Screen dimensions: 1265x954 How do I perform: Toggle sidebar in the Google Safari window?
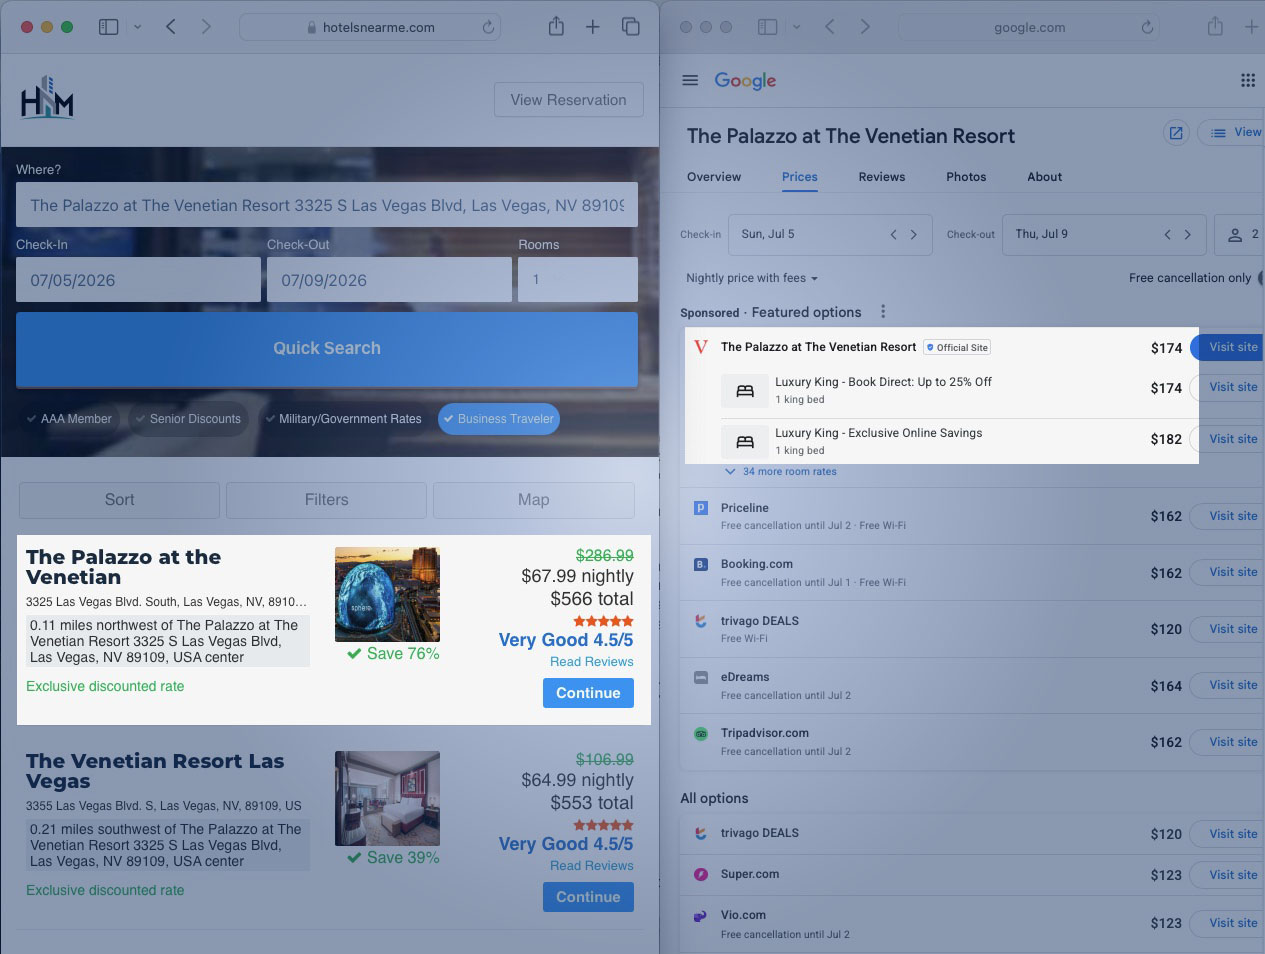(768, 27)
